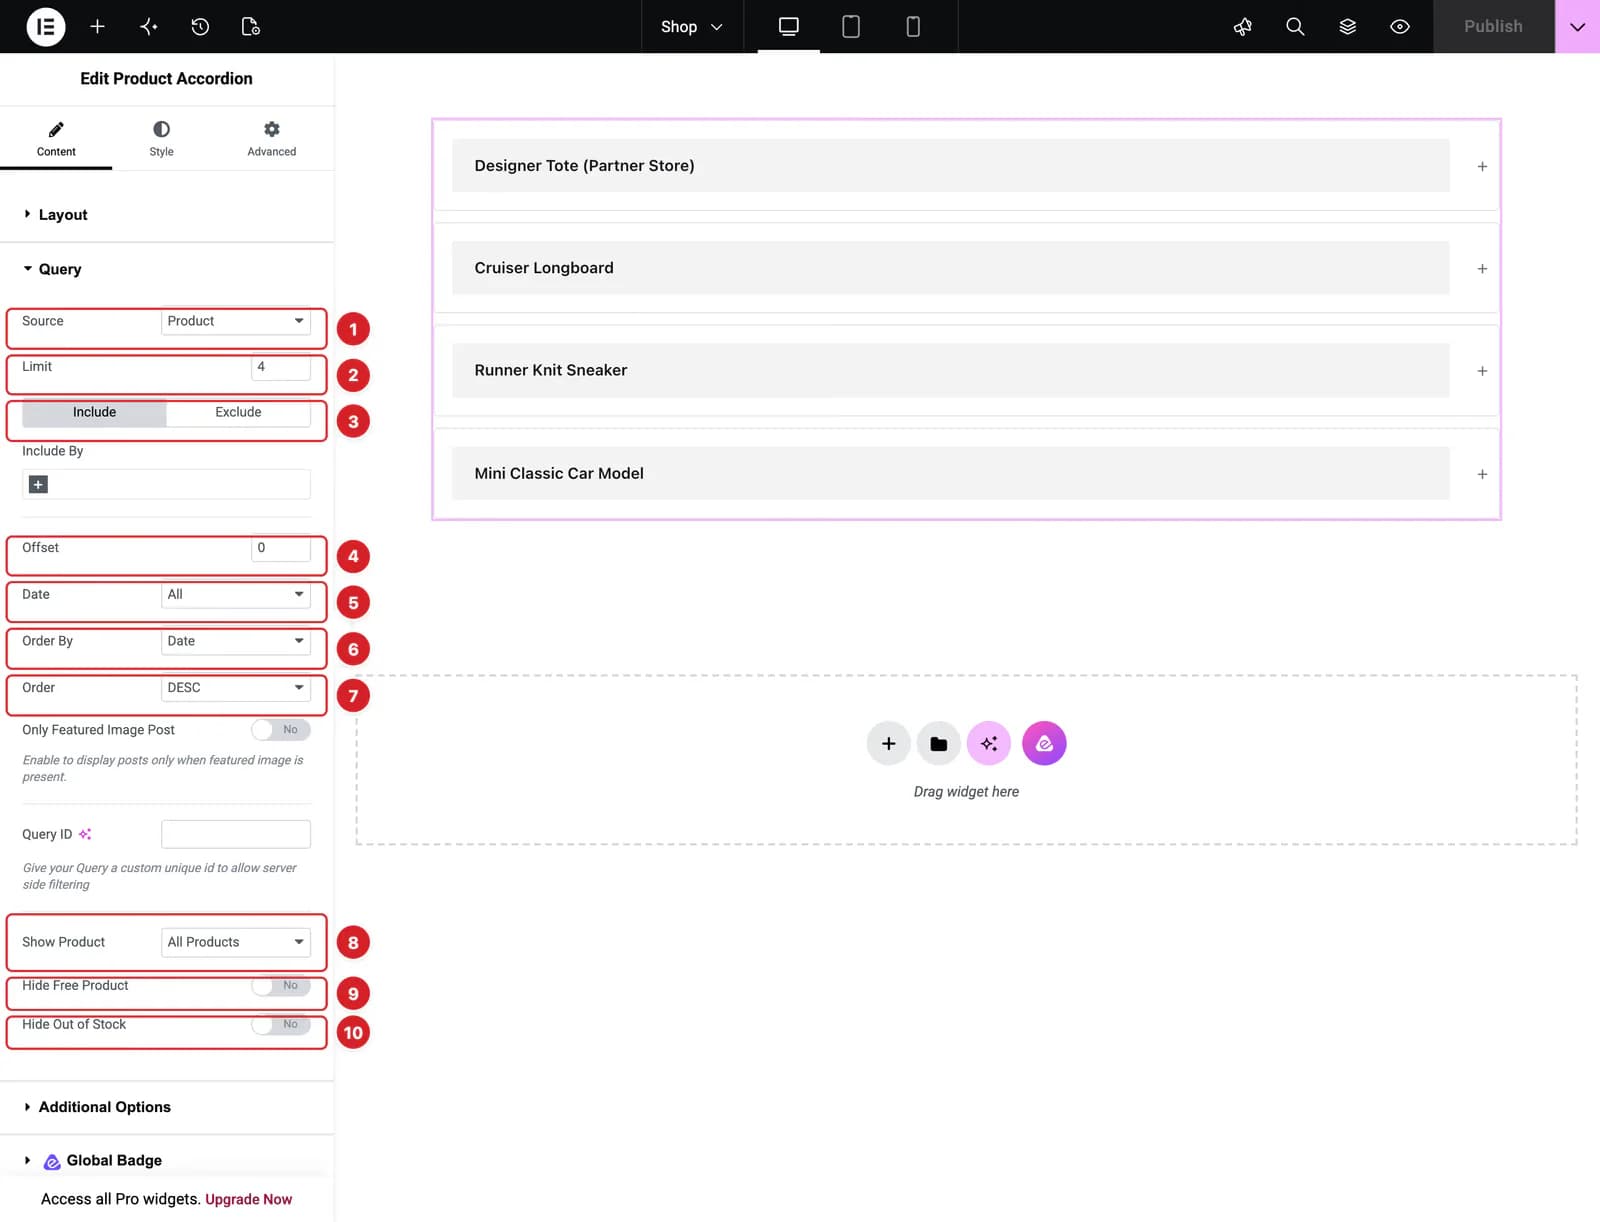Open the Elementor logo menu
This screenshot has width=1600, height=1222.
[45, 27]
